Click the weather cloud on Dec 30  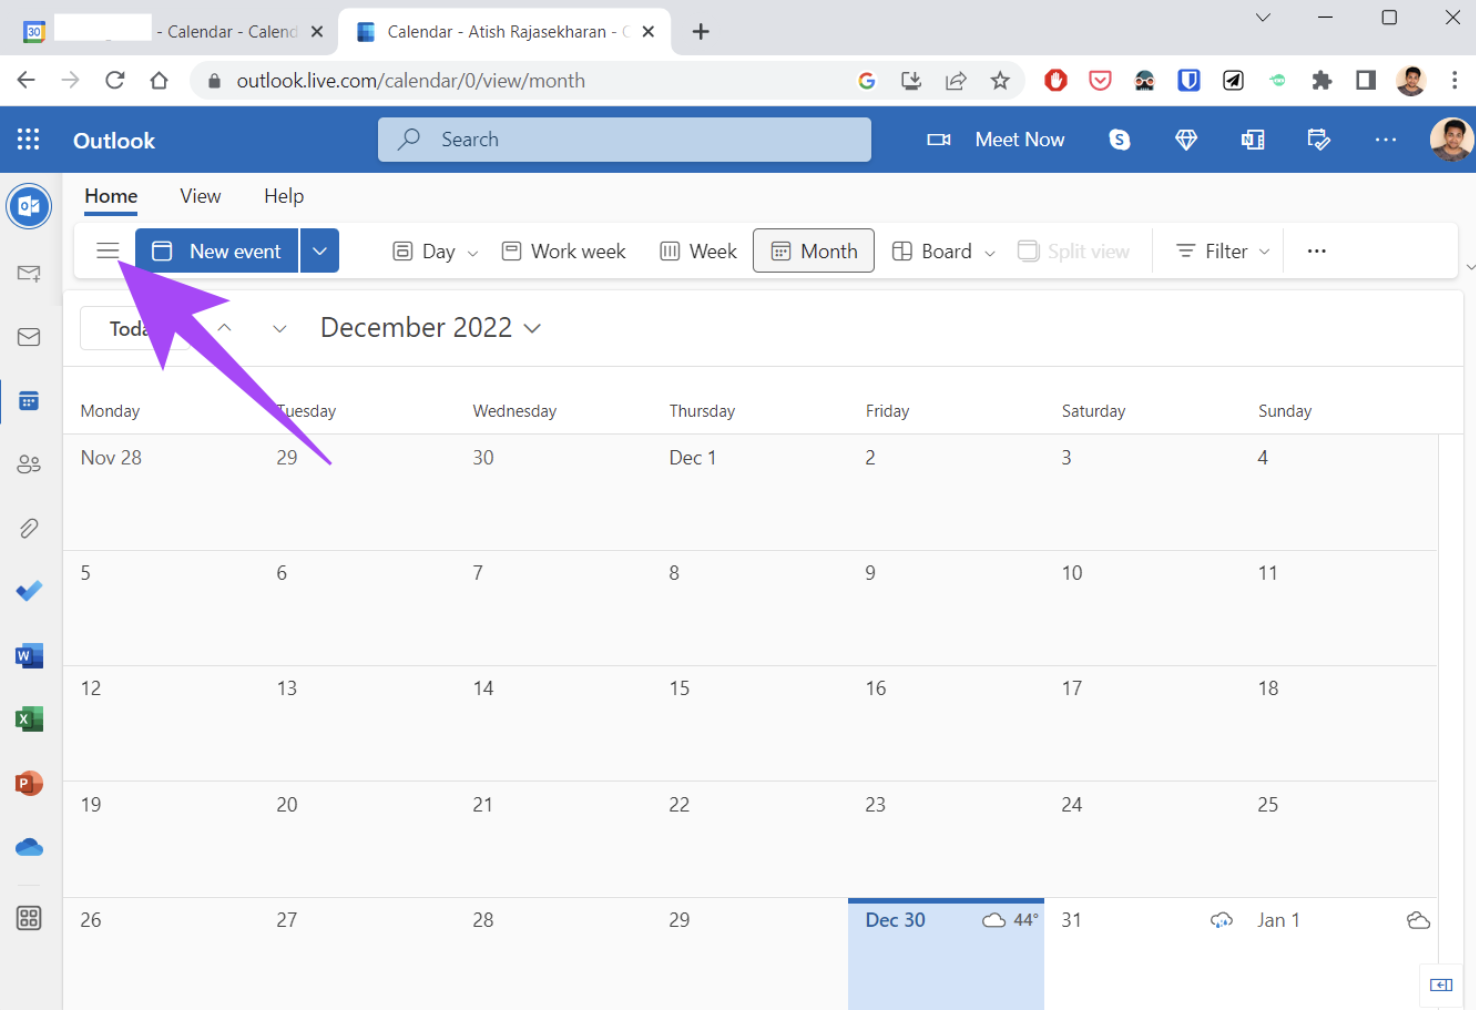pos(993,920)
